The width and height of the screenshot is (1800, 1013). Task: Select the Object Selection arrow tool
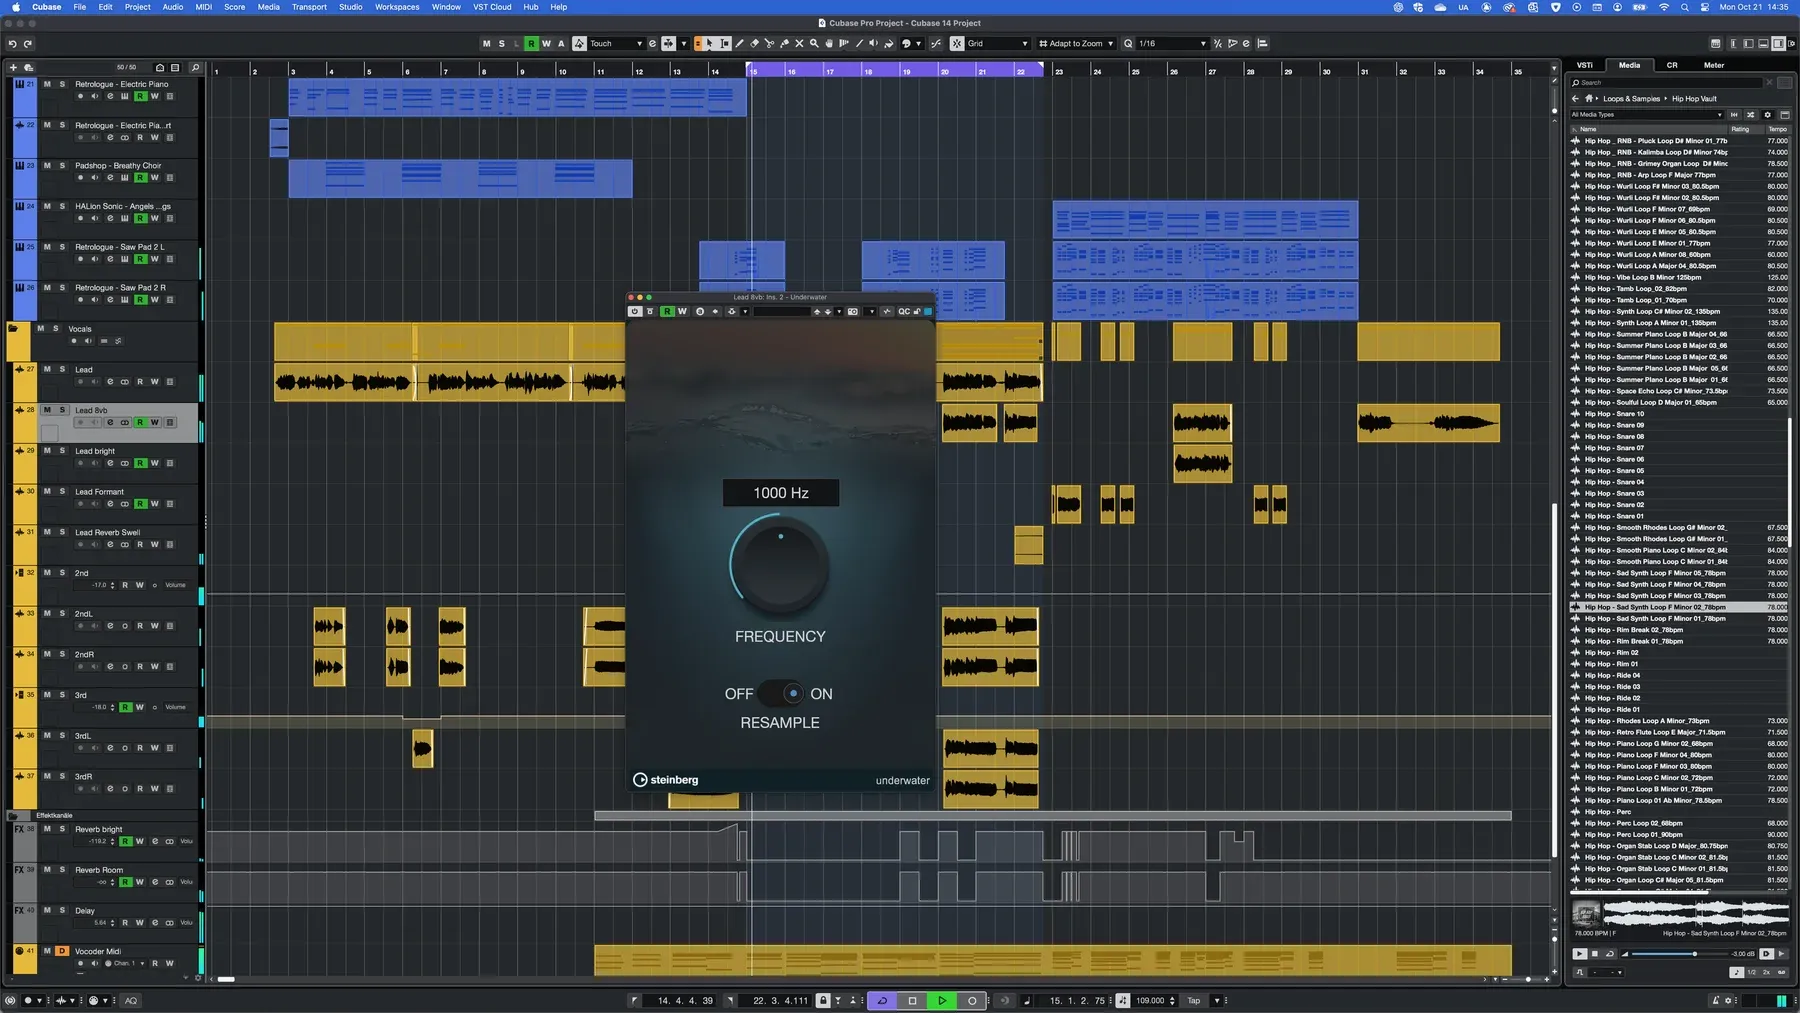point(710,43)
